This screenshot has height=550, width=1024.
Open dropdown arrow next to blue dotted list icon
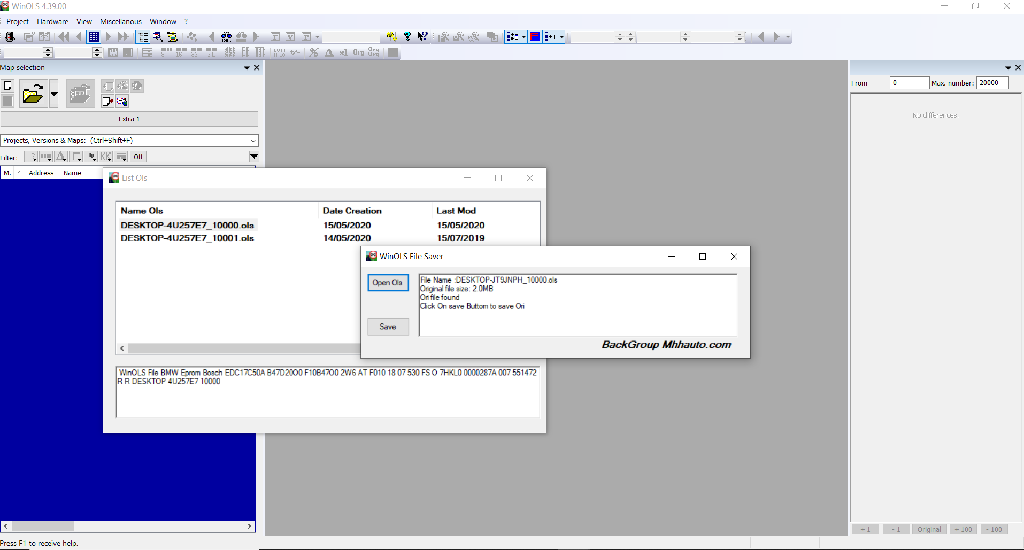524,37
